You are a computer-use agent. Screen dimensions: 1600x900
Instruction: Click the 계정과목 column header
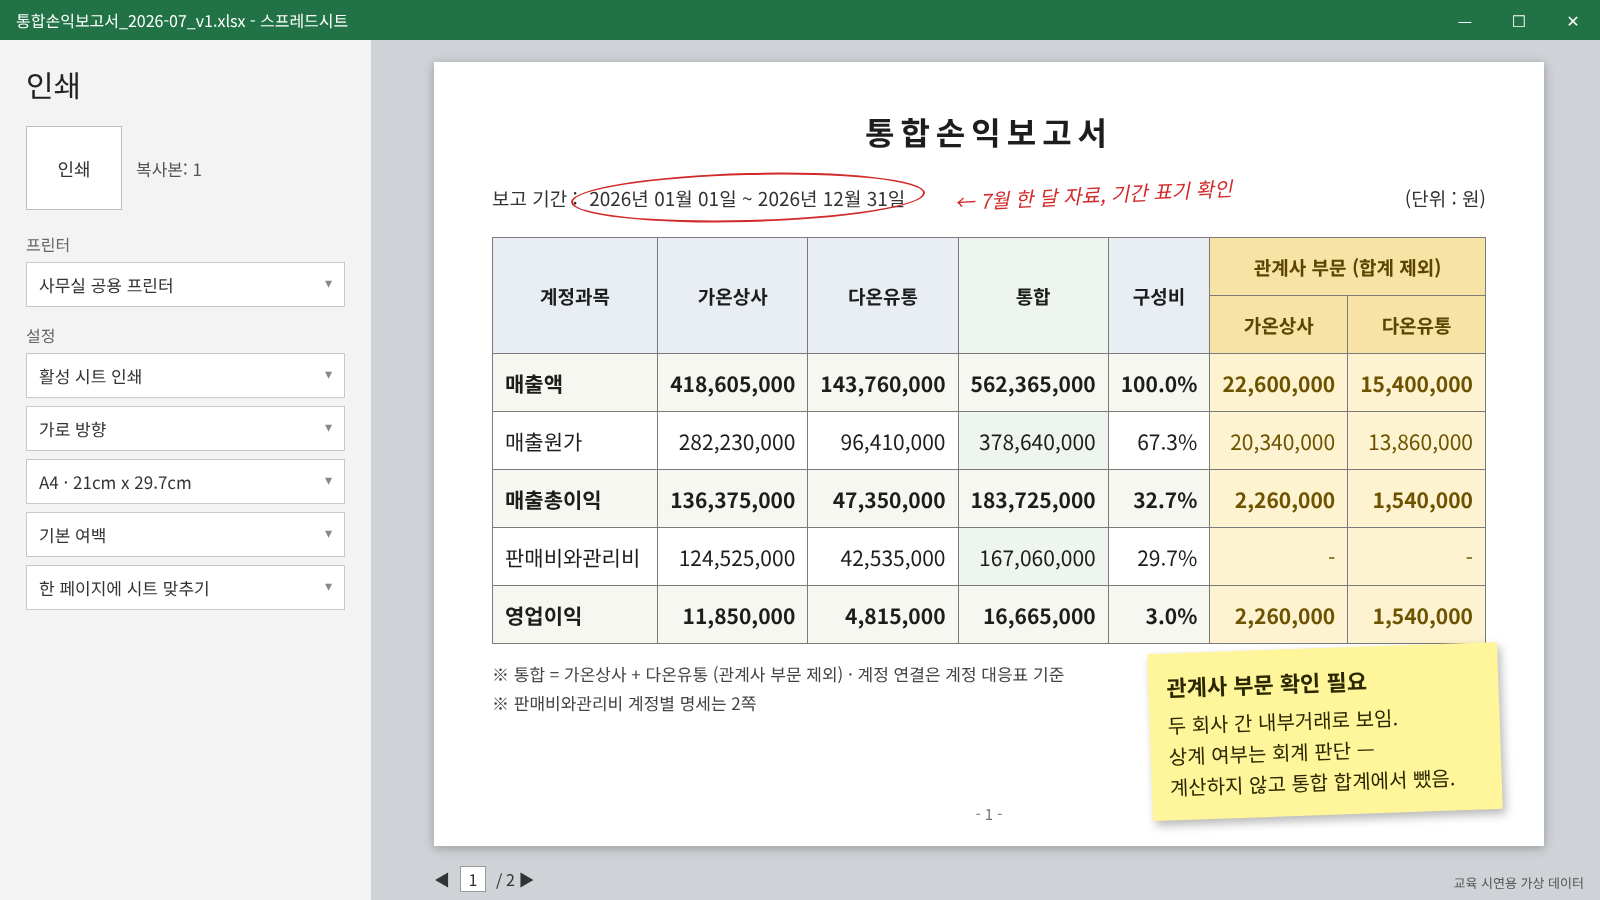pyautogui.click(x=575, y=296)
